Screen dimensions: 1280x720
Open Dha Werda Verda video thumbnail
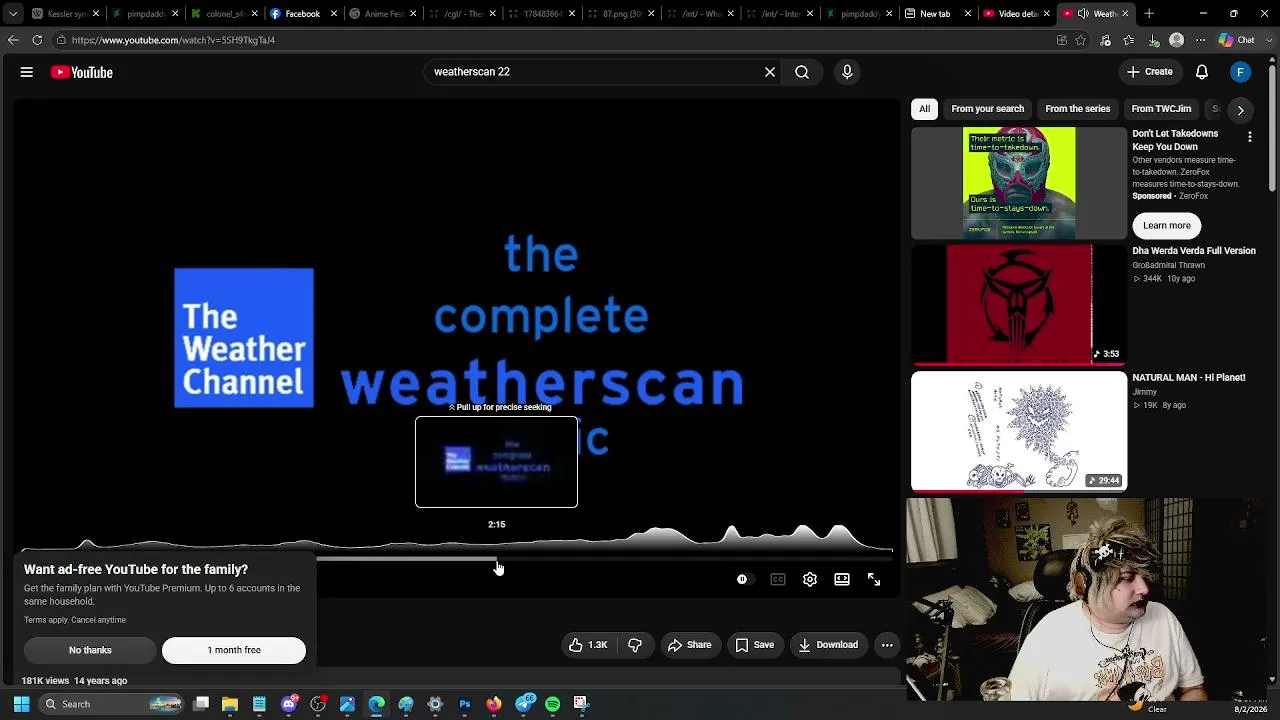[1019, 305]
